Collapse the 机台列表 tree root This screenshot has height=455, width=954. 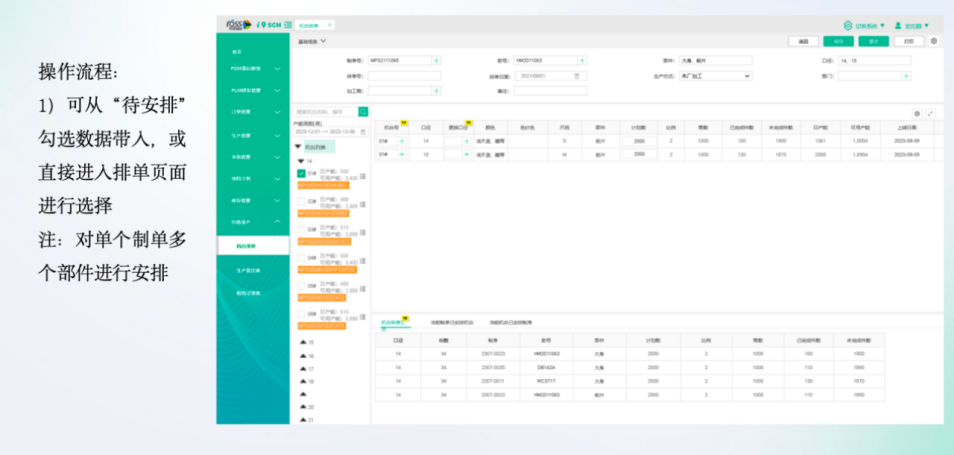tap(298, 146)
